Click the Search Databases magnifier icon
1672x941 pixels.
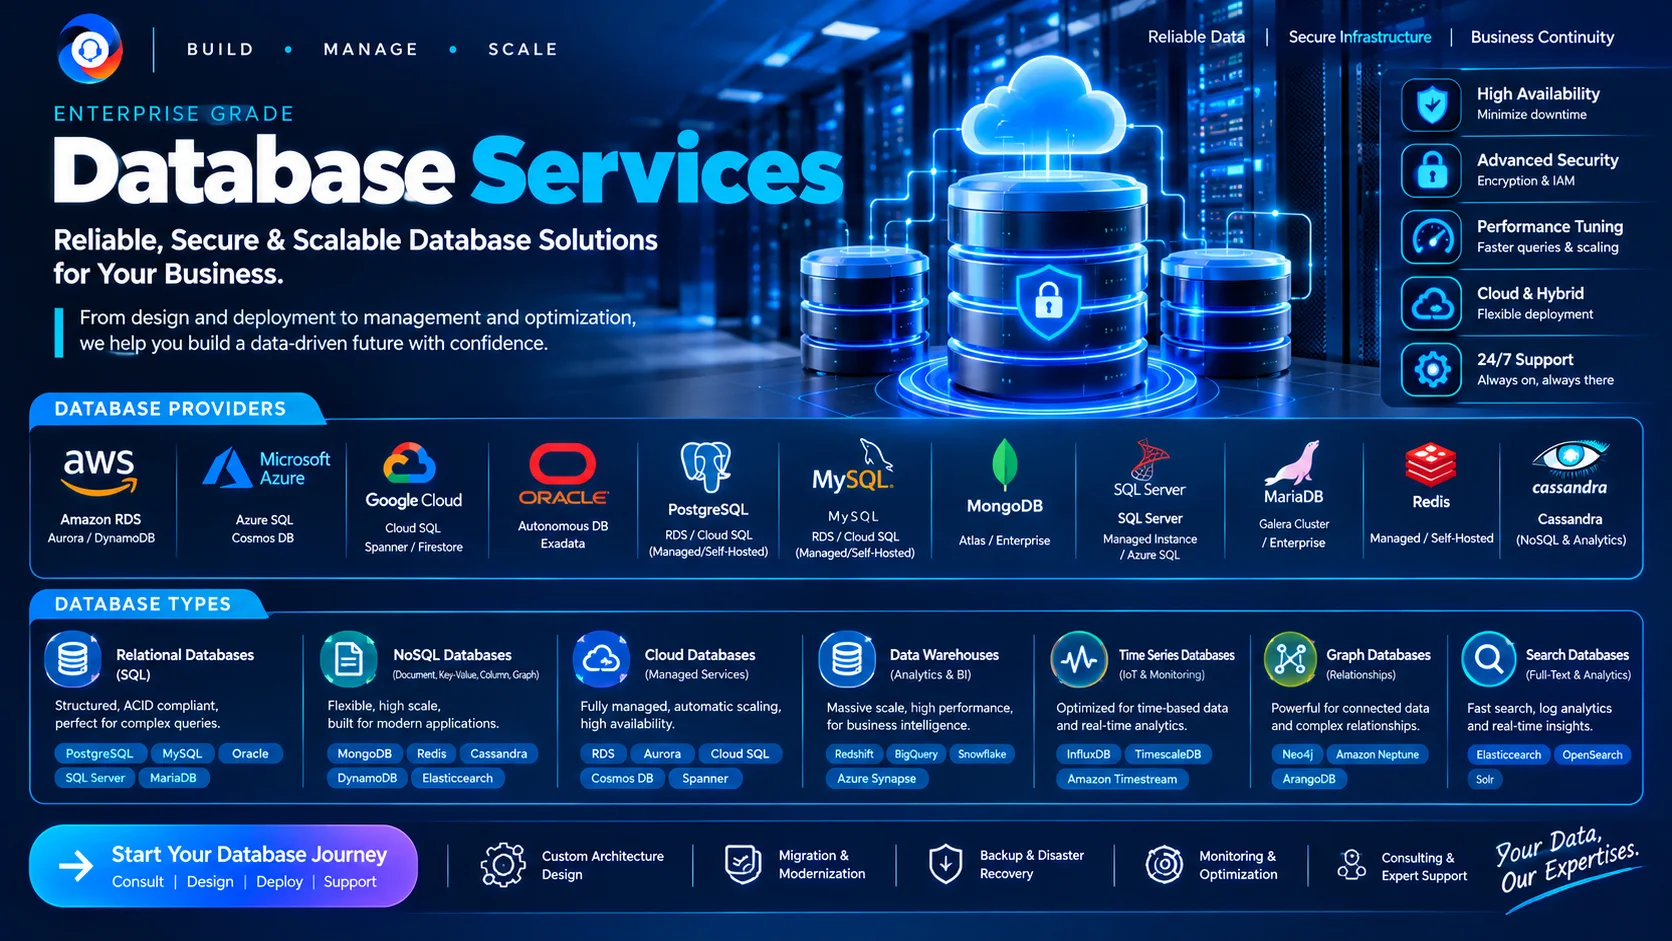click(x=1489, y=659)
